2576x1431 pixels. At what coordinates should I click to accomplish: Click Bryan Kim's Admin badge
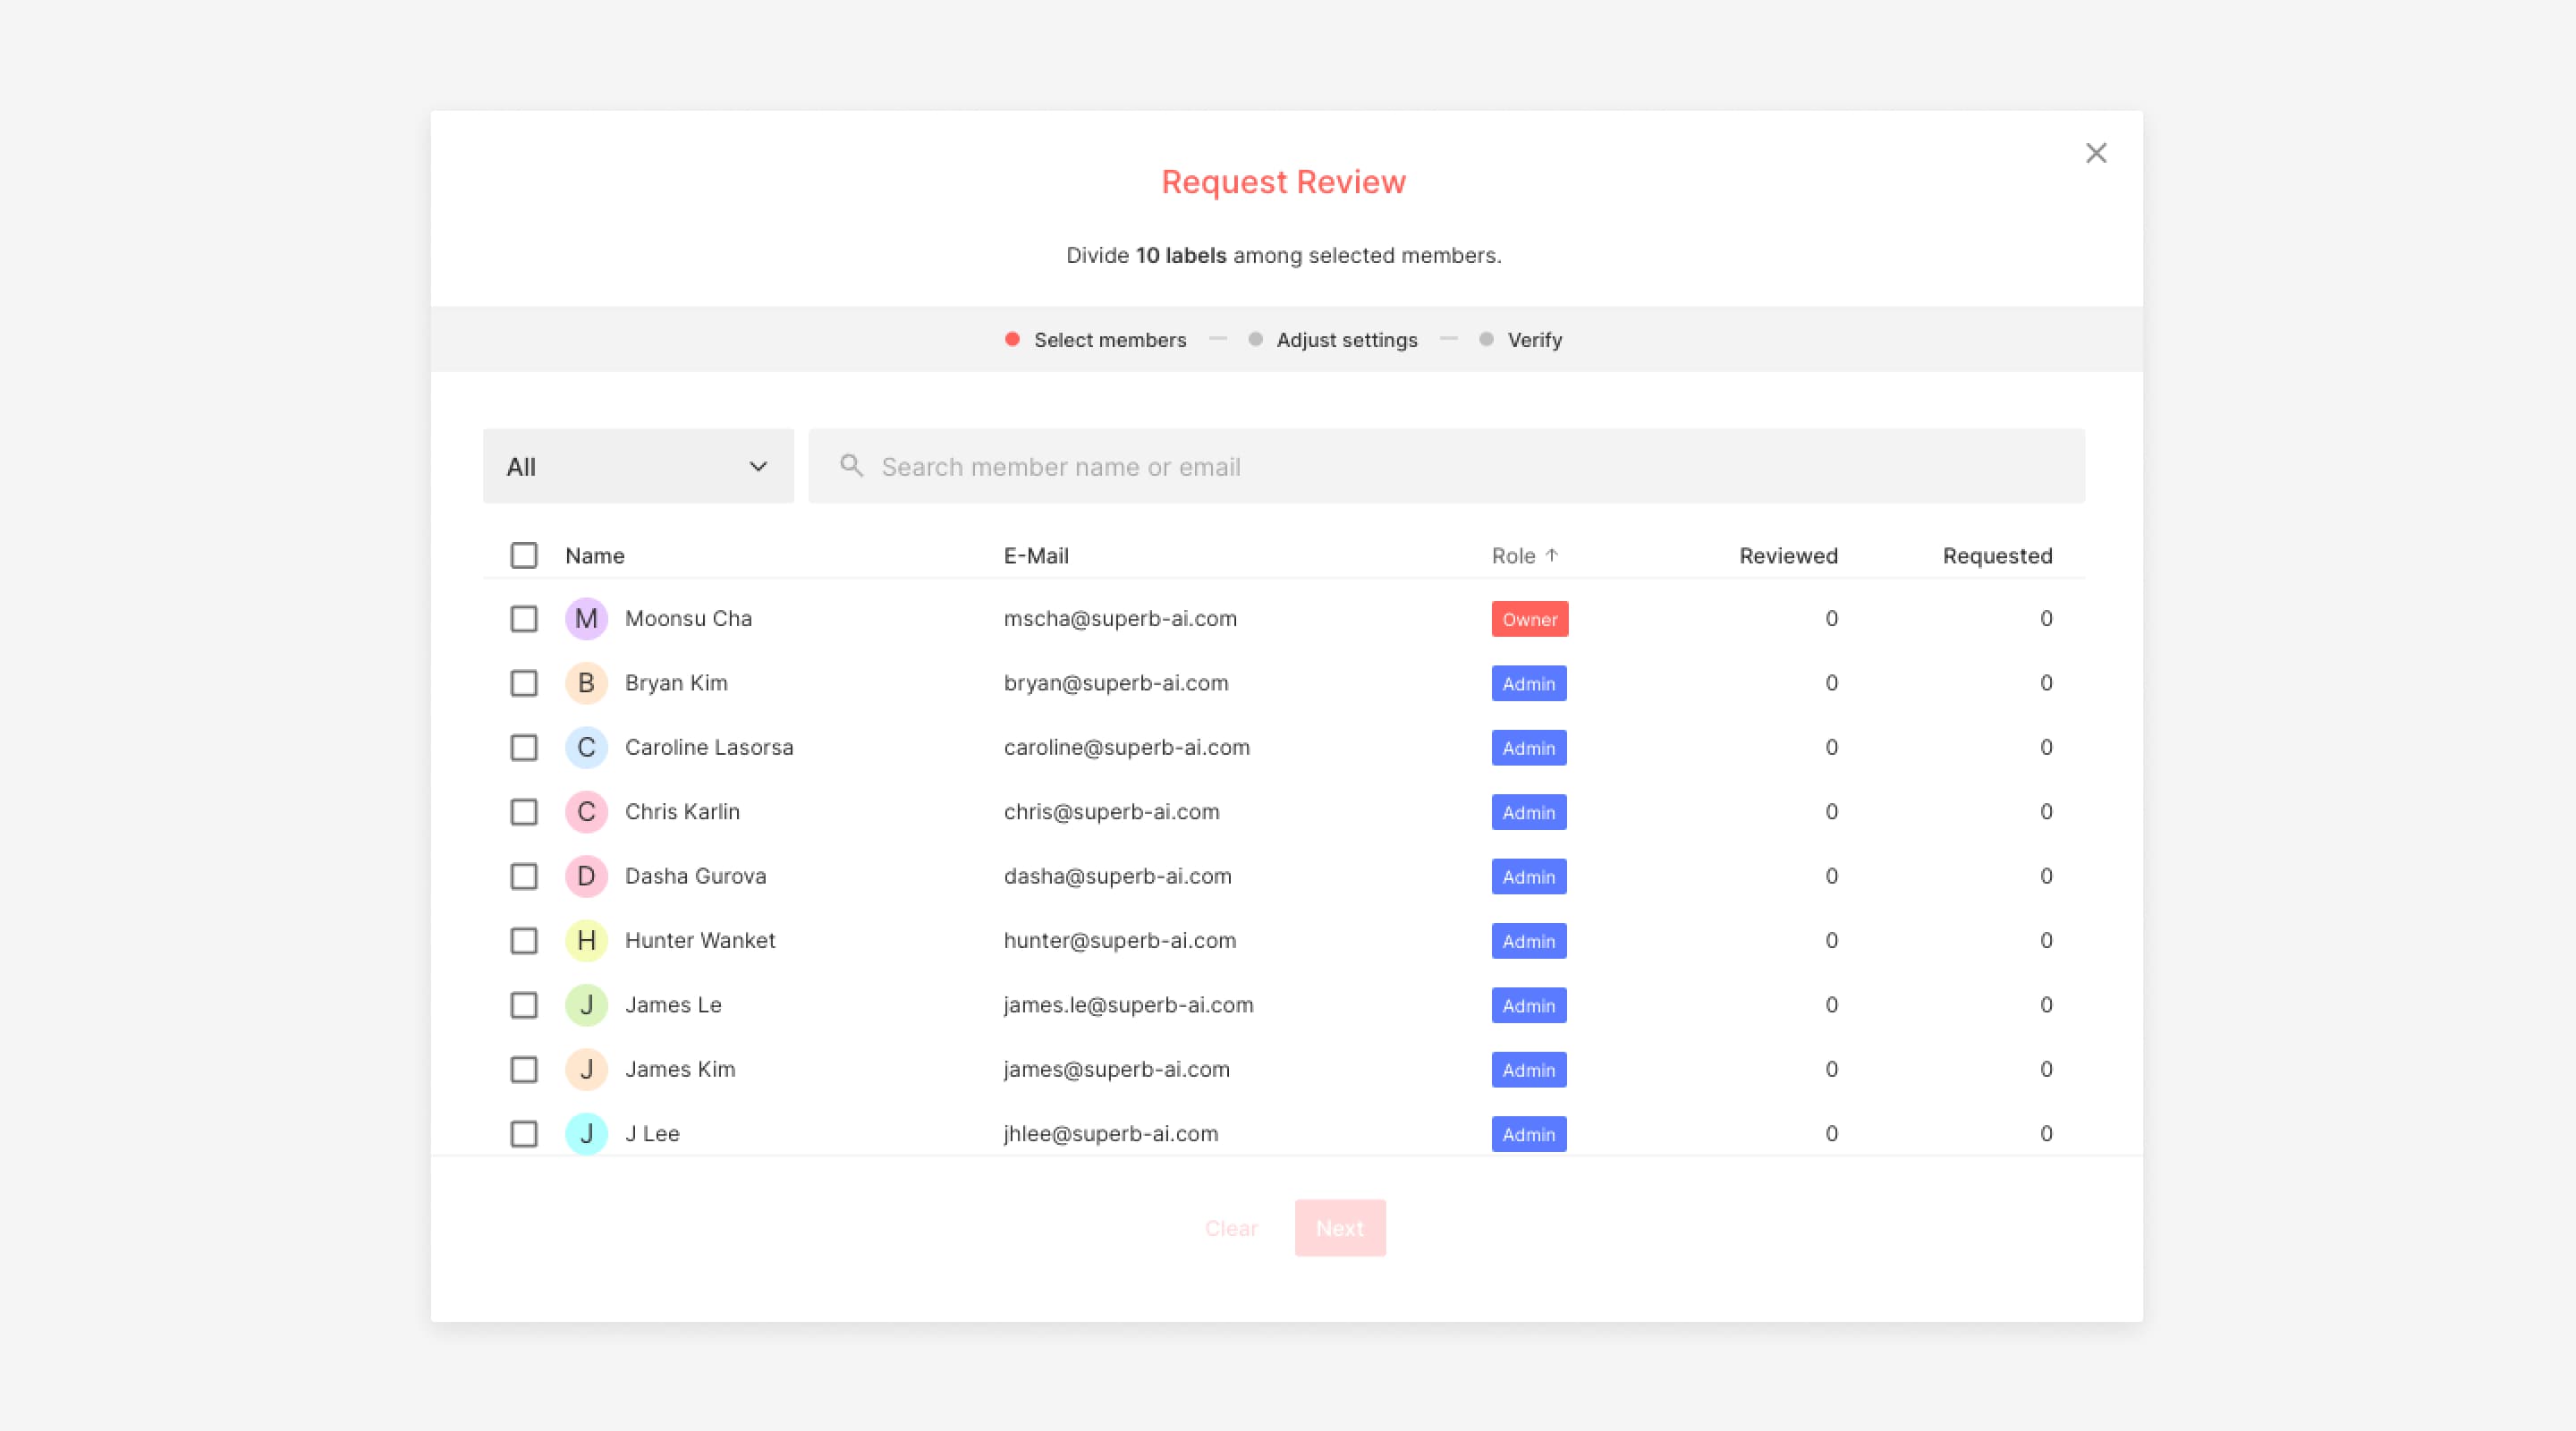click(x=1529, y=683)
